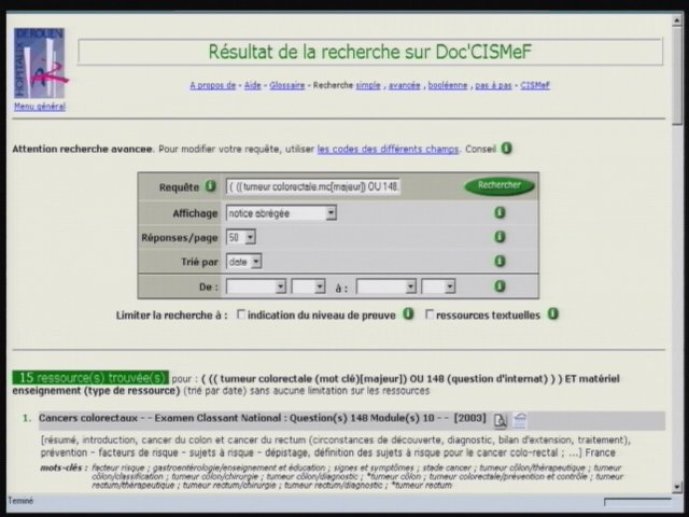Click info icon after niveau de preuve
The height and width of the screenshot is (517, 689).
click(408, 314)
